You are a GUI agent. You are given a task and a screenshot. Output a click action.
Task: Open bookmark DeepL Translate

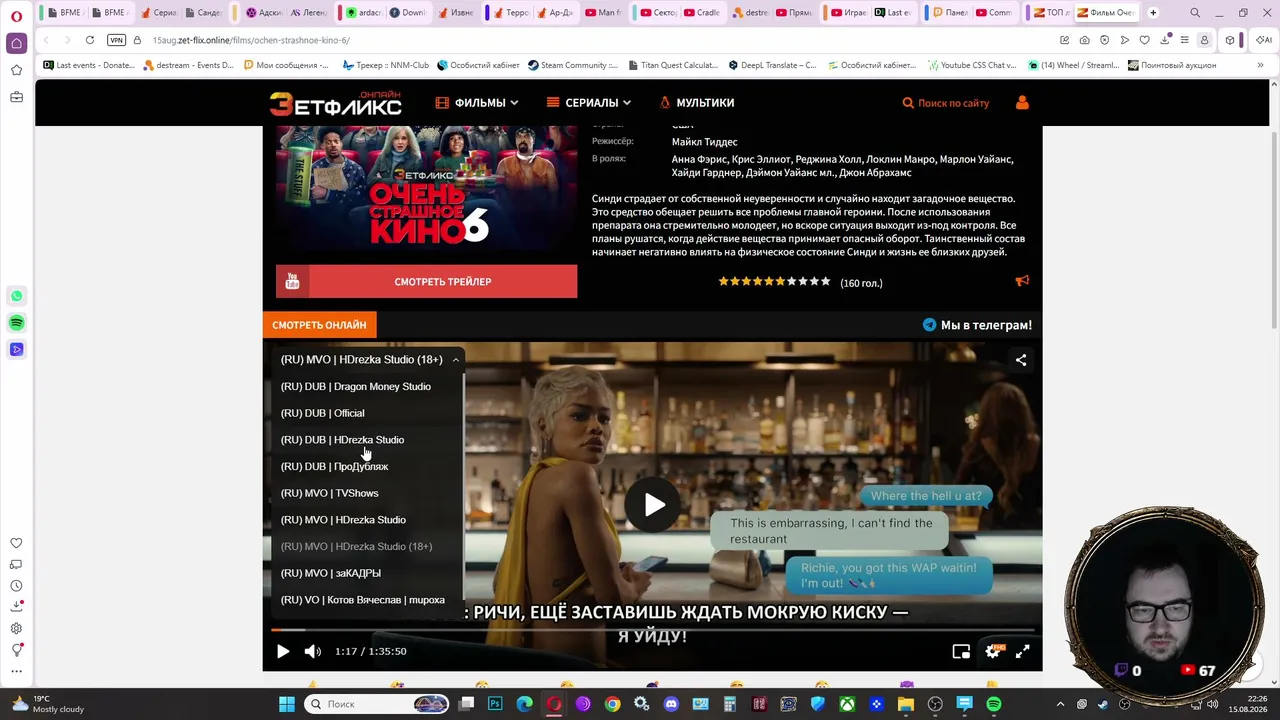click(x=772, y=65)
